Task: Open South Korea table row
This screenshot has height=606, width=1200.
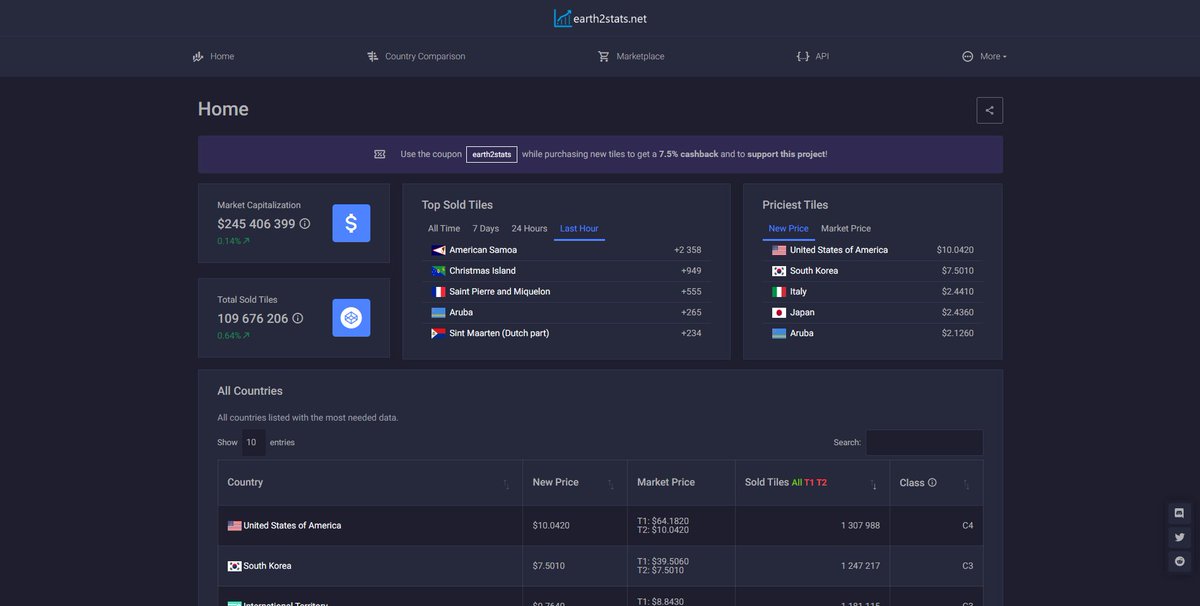Action: point(600,566)
